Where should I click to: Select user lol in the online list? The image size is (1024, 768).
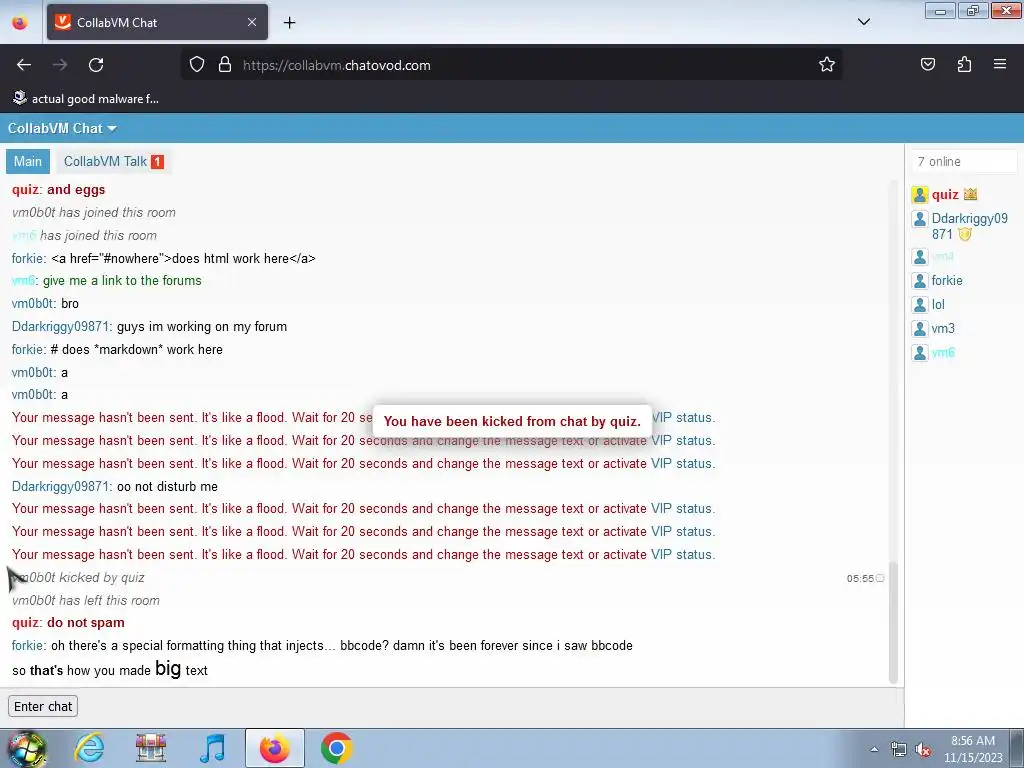click(x=938, y=305)
